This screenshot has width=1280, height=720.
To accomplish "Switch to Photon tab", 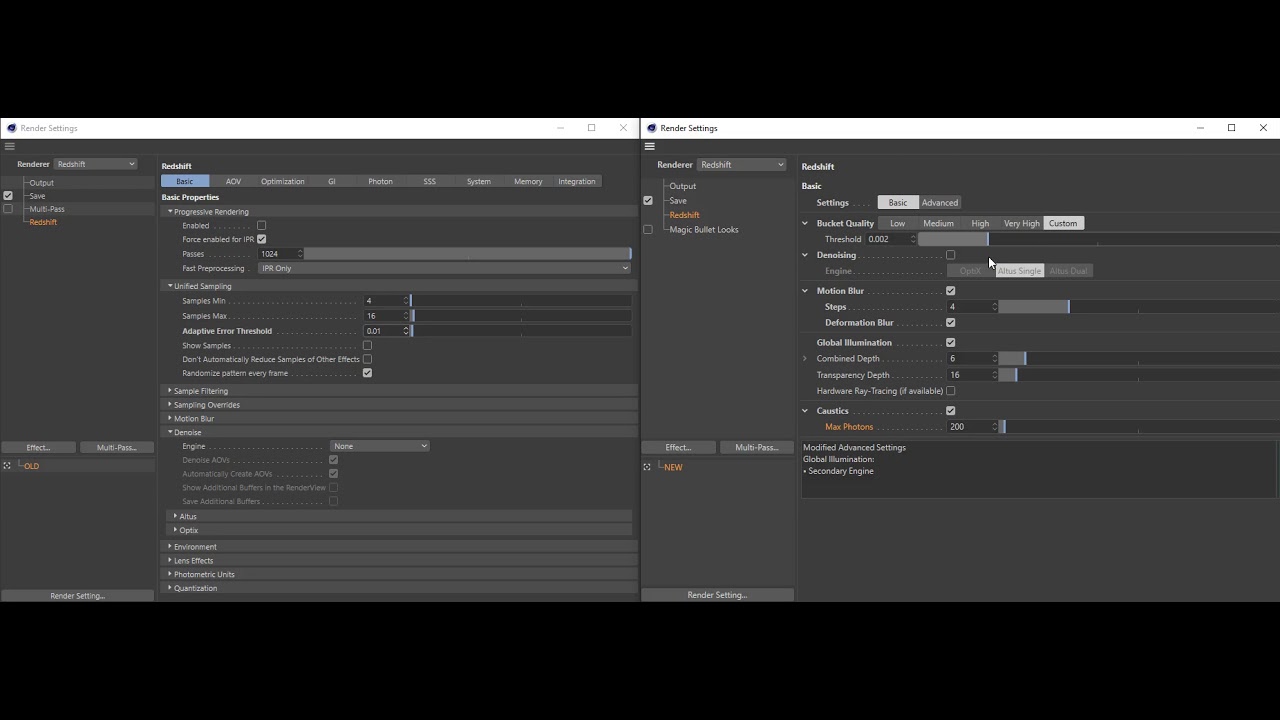I will pos(380,181).
